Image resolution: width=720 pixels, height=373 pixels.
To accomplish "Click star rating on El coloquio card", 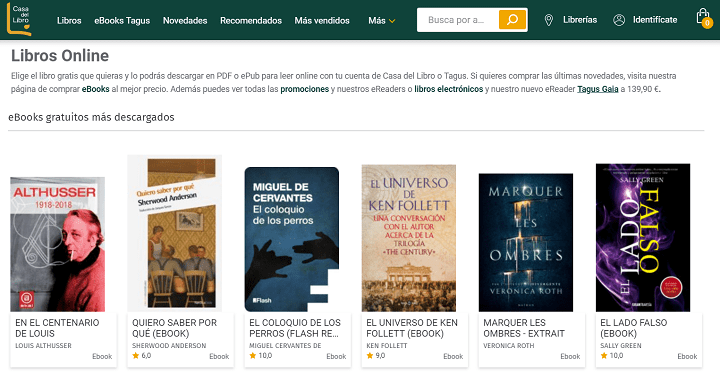I will (260, 356).
